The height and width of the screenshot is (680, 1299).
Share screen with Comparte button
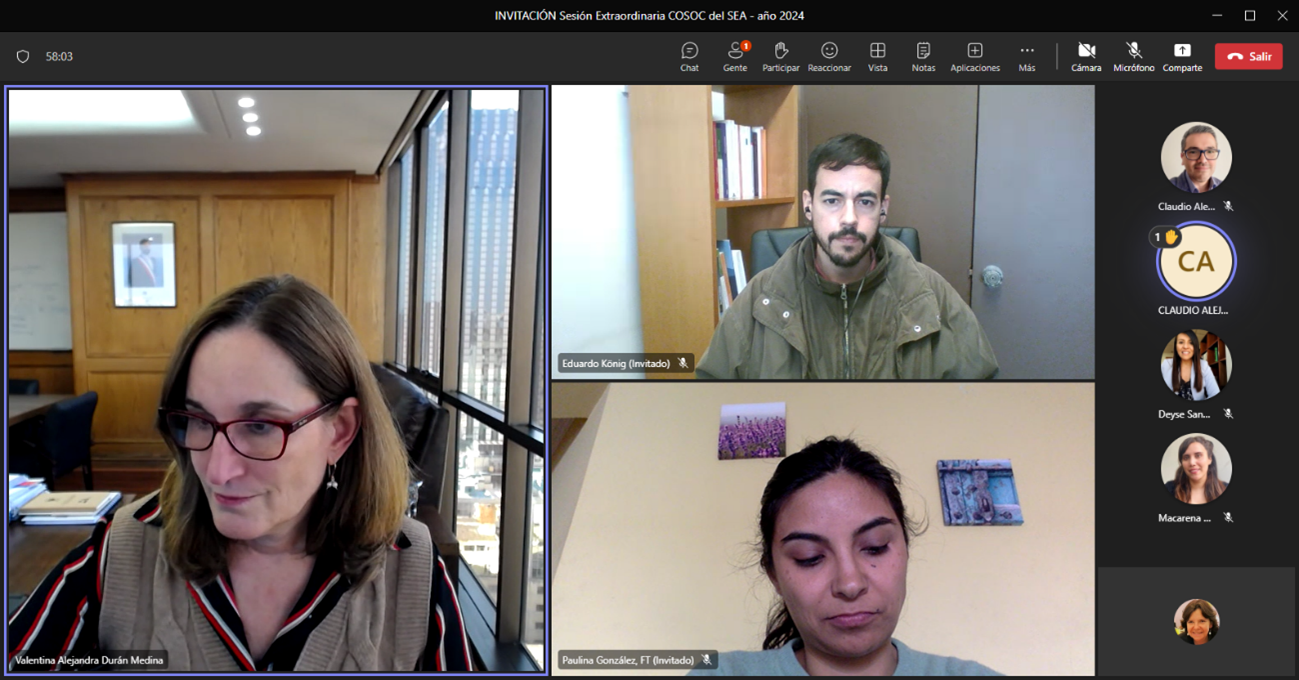(1182, 56)
